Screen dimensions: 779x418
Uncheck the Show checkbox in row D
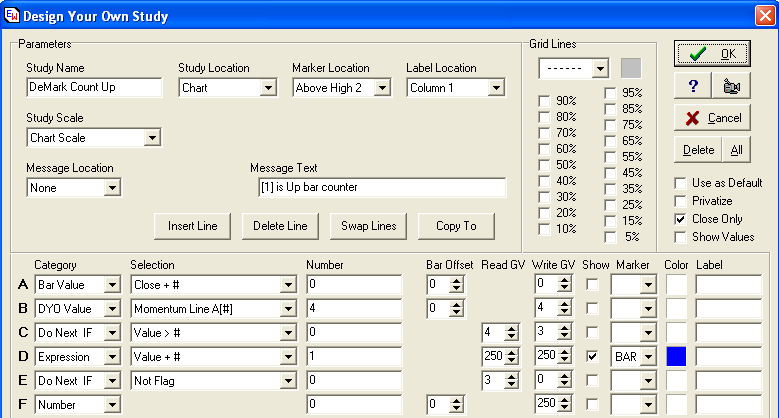593,357
